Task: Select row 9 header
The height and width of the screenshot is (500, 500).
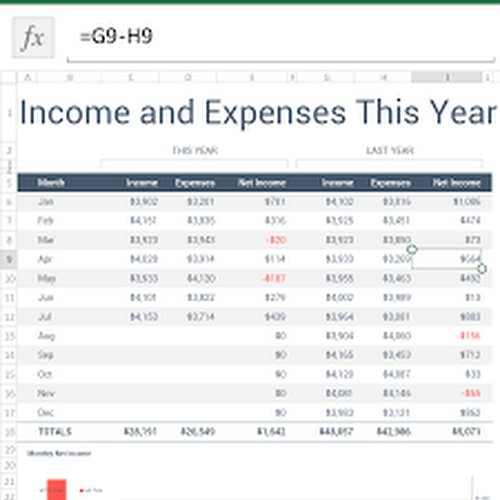Action: coord(9,259)
